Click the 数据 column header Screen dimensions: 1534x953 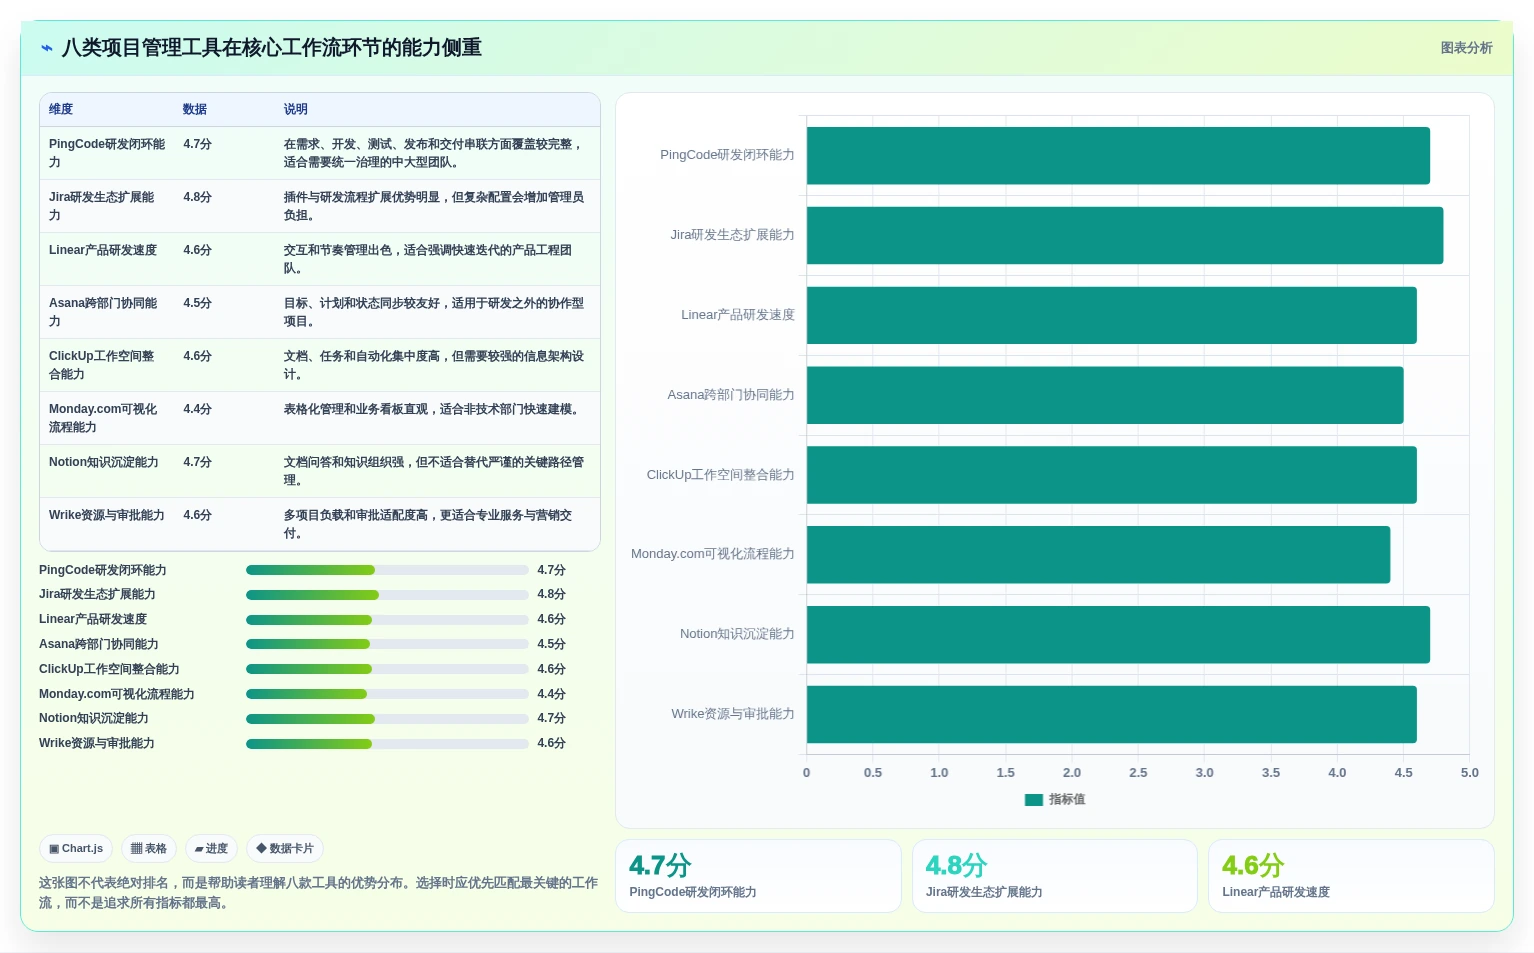point(195,110)
